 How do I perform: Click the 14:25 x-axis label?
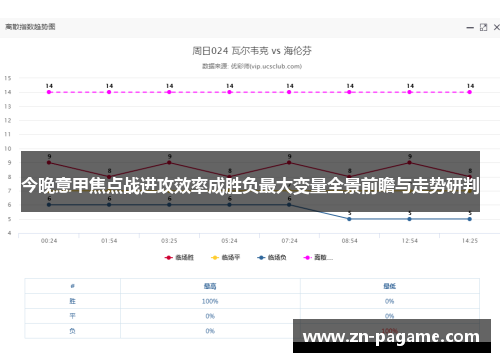470,241
